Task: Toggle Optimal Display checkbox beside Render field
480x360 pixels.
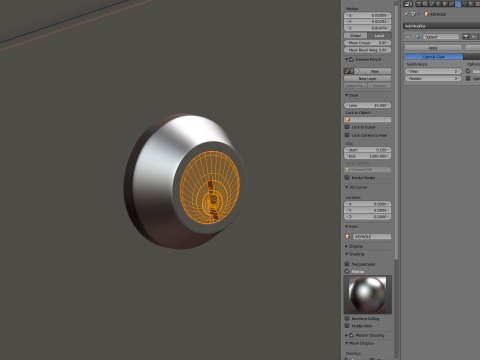Action: (x=468, y=78)
